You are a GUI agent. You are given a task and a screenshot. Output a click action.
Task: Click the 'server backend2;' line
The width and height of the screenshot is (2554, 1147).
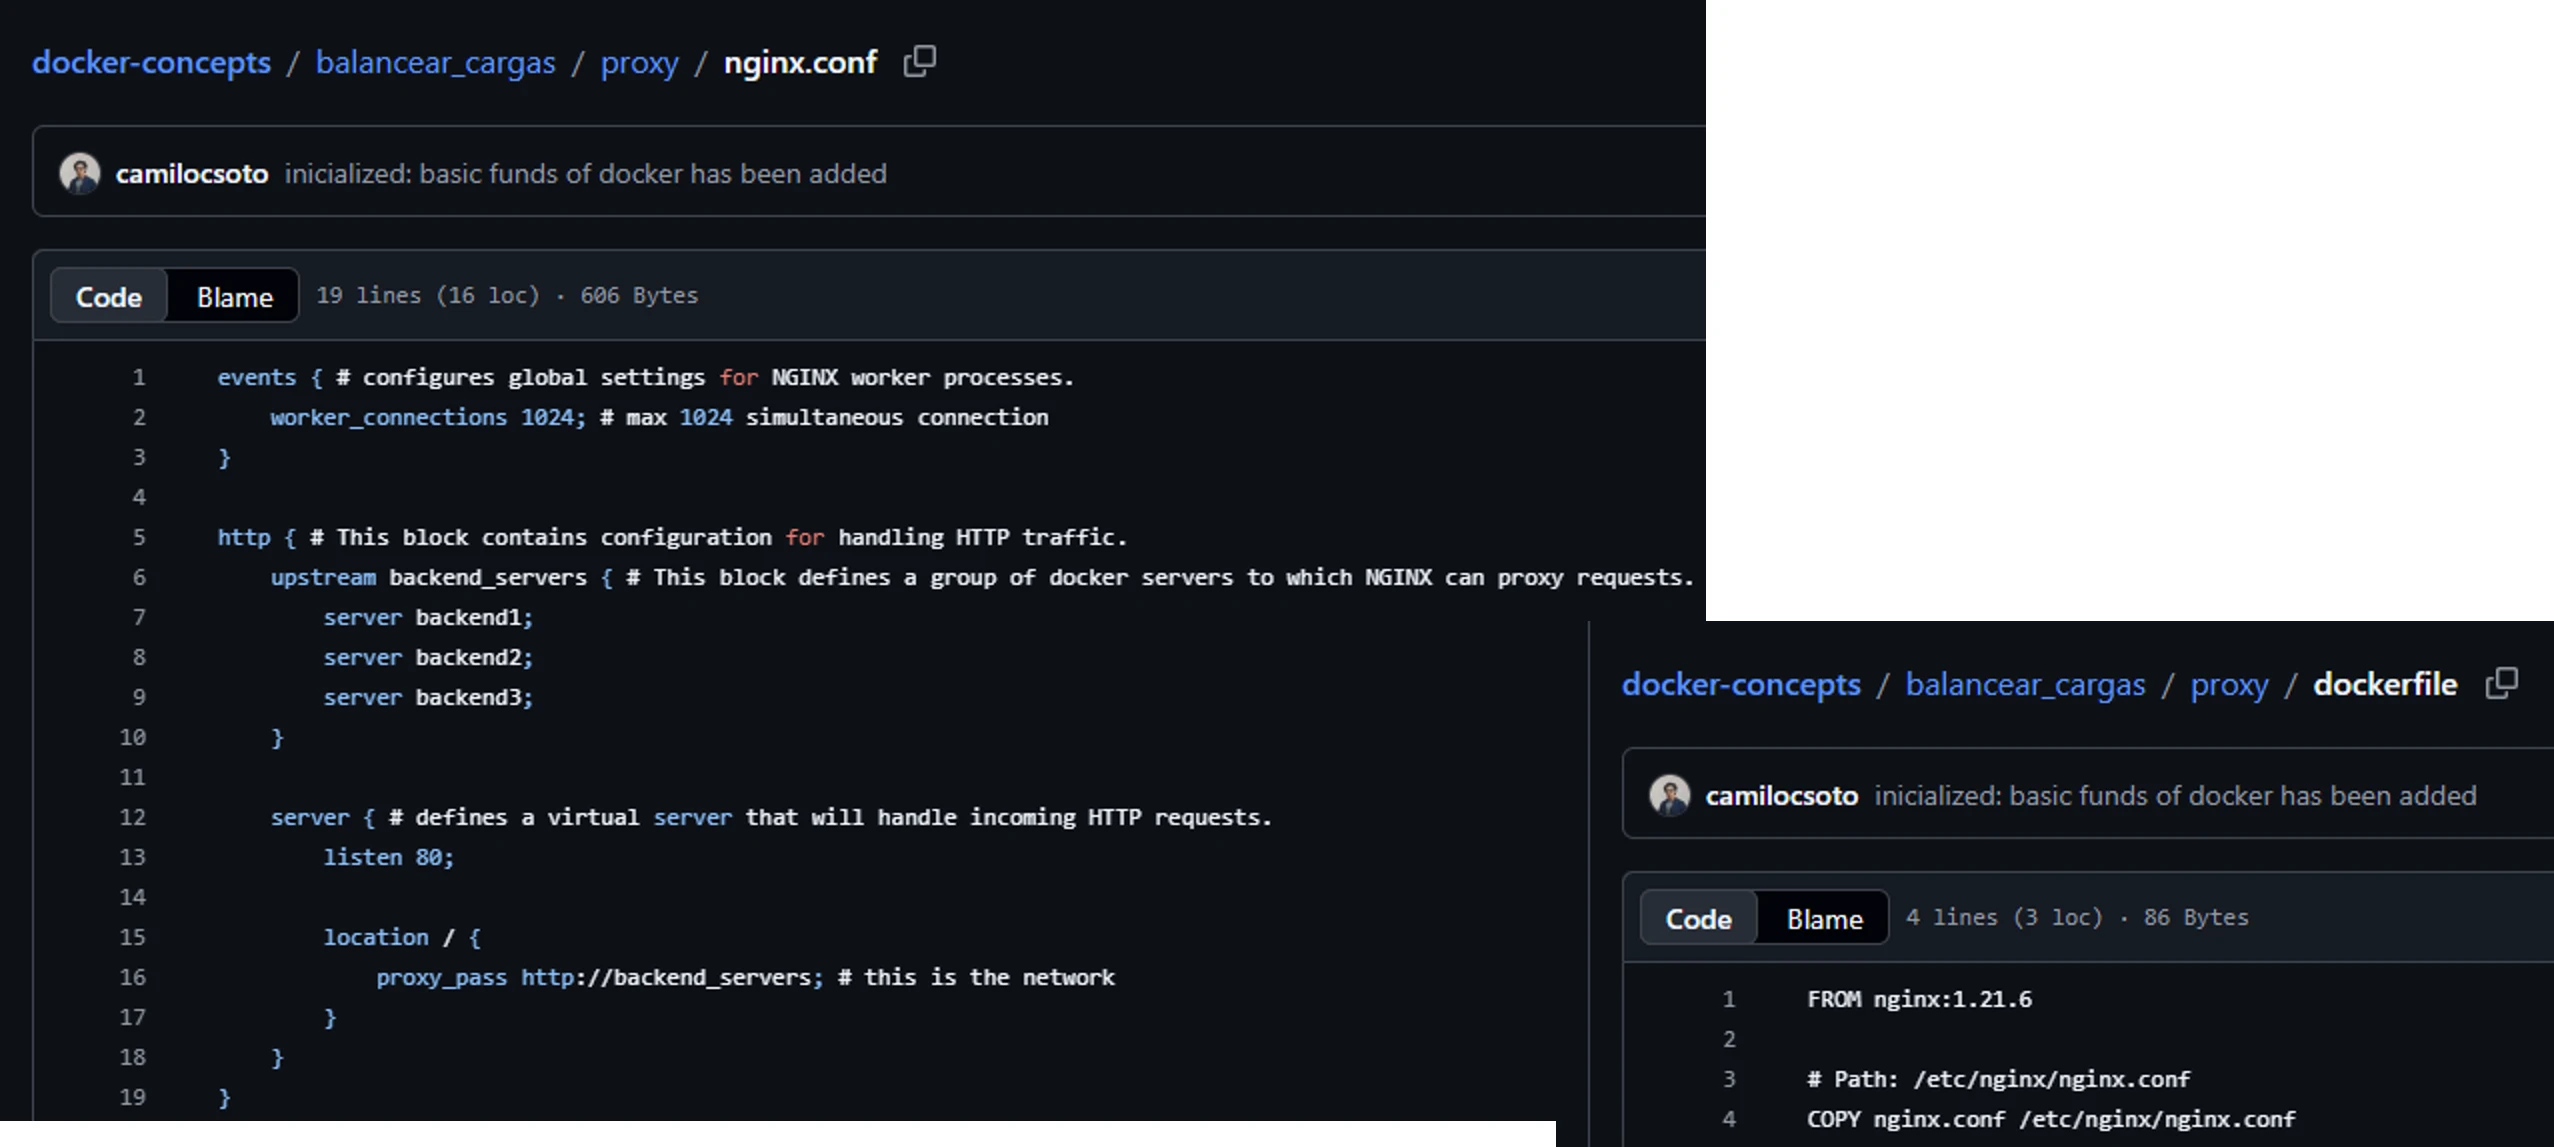tap(428, 657)
